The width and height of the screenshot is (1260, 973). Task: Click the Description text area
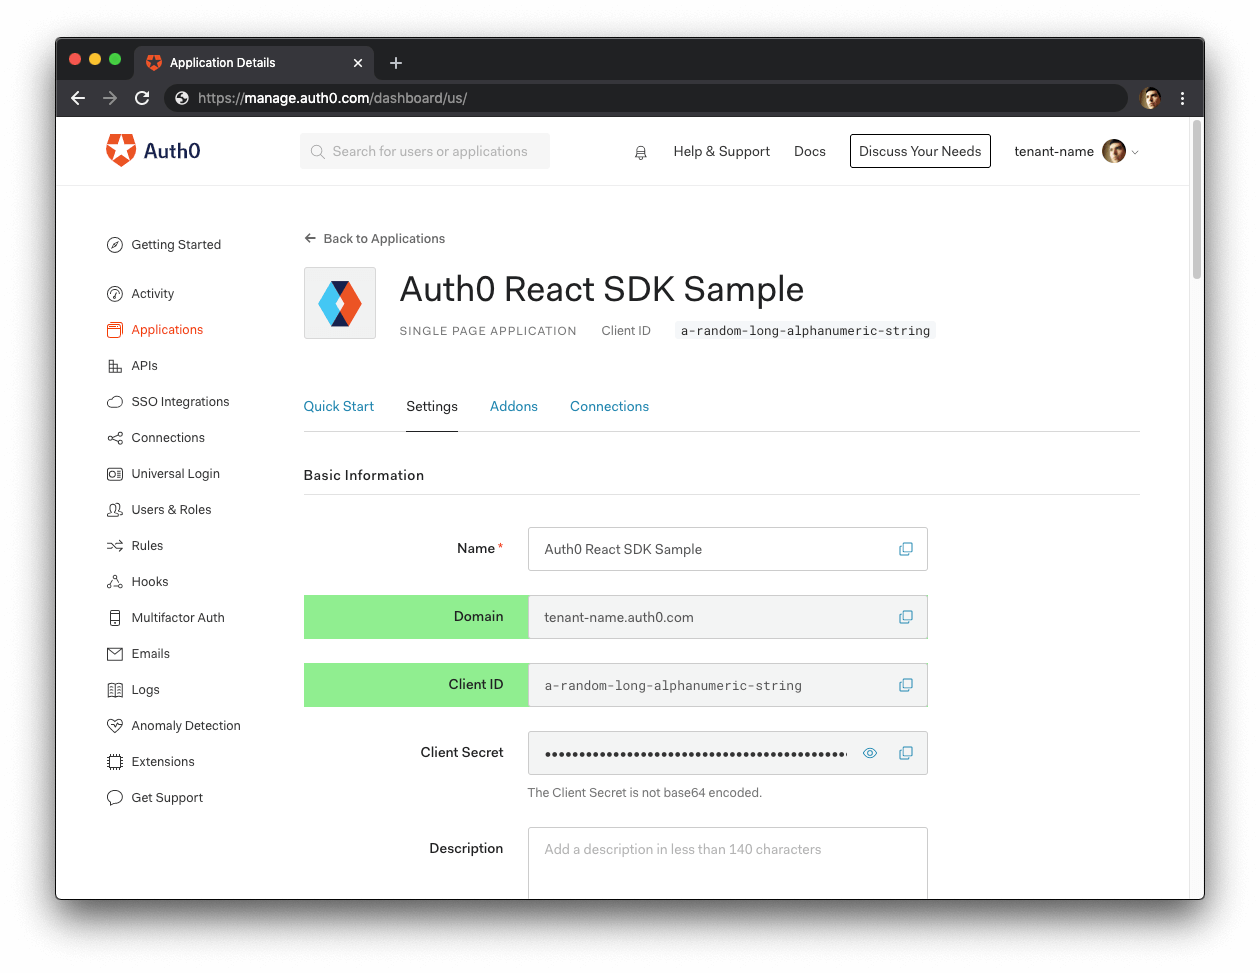click(728, 863)
